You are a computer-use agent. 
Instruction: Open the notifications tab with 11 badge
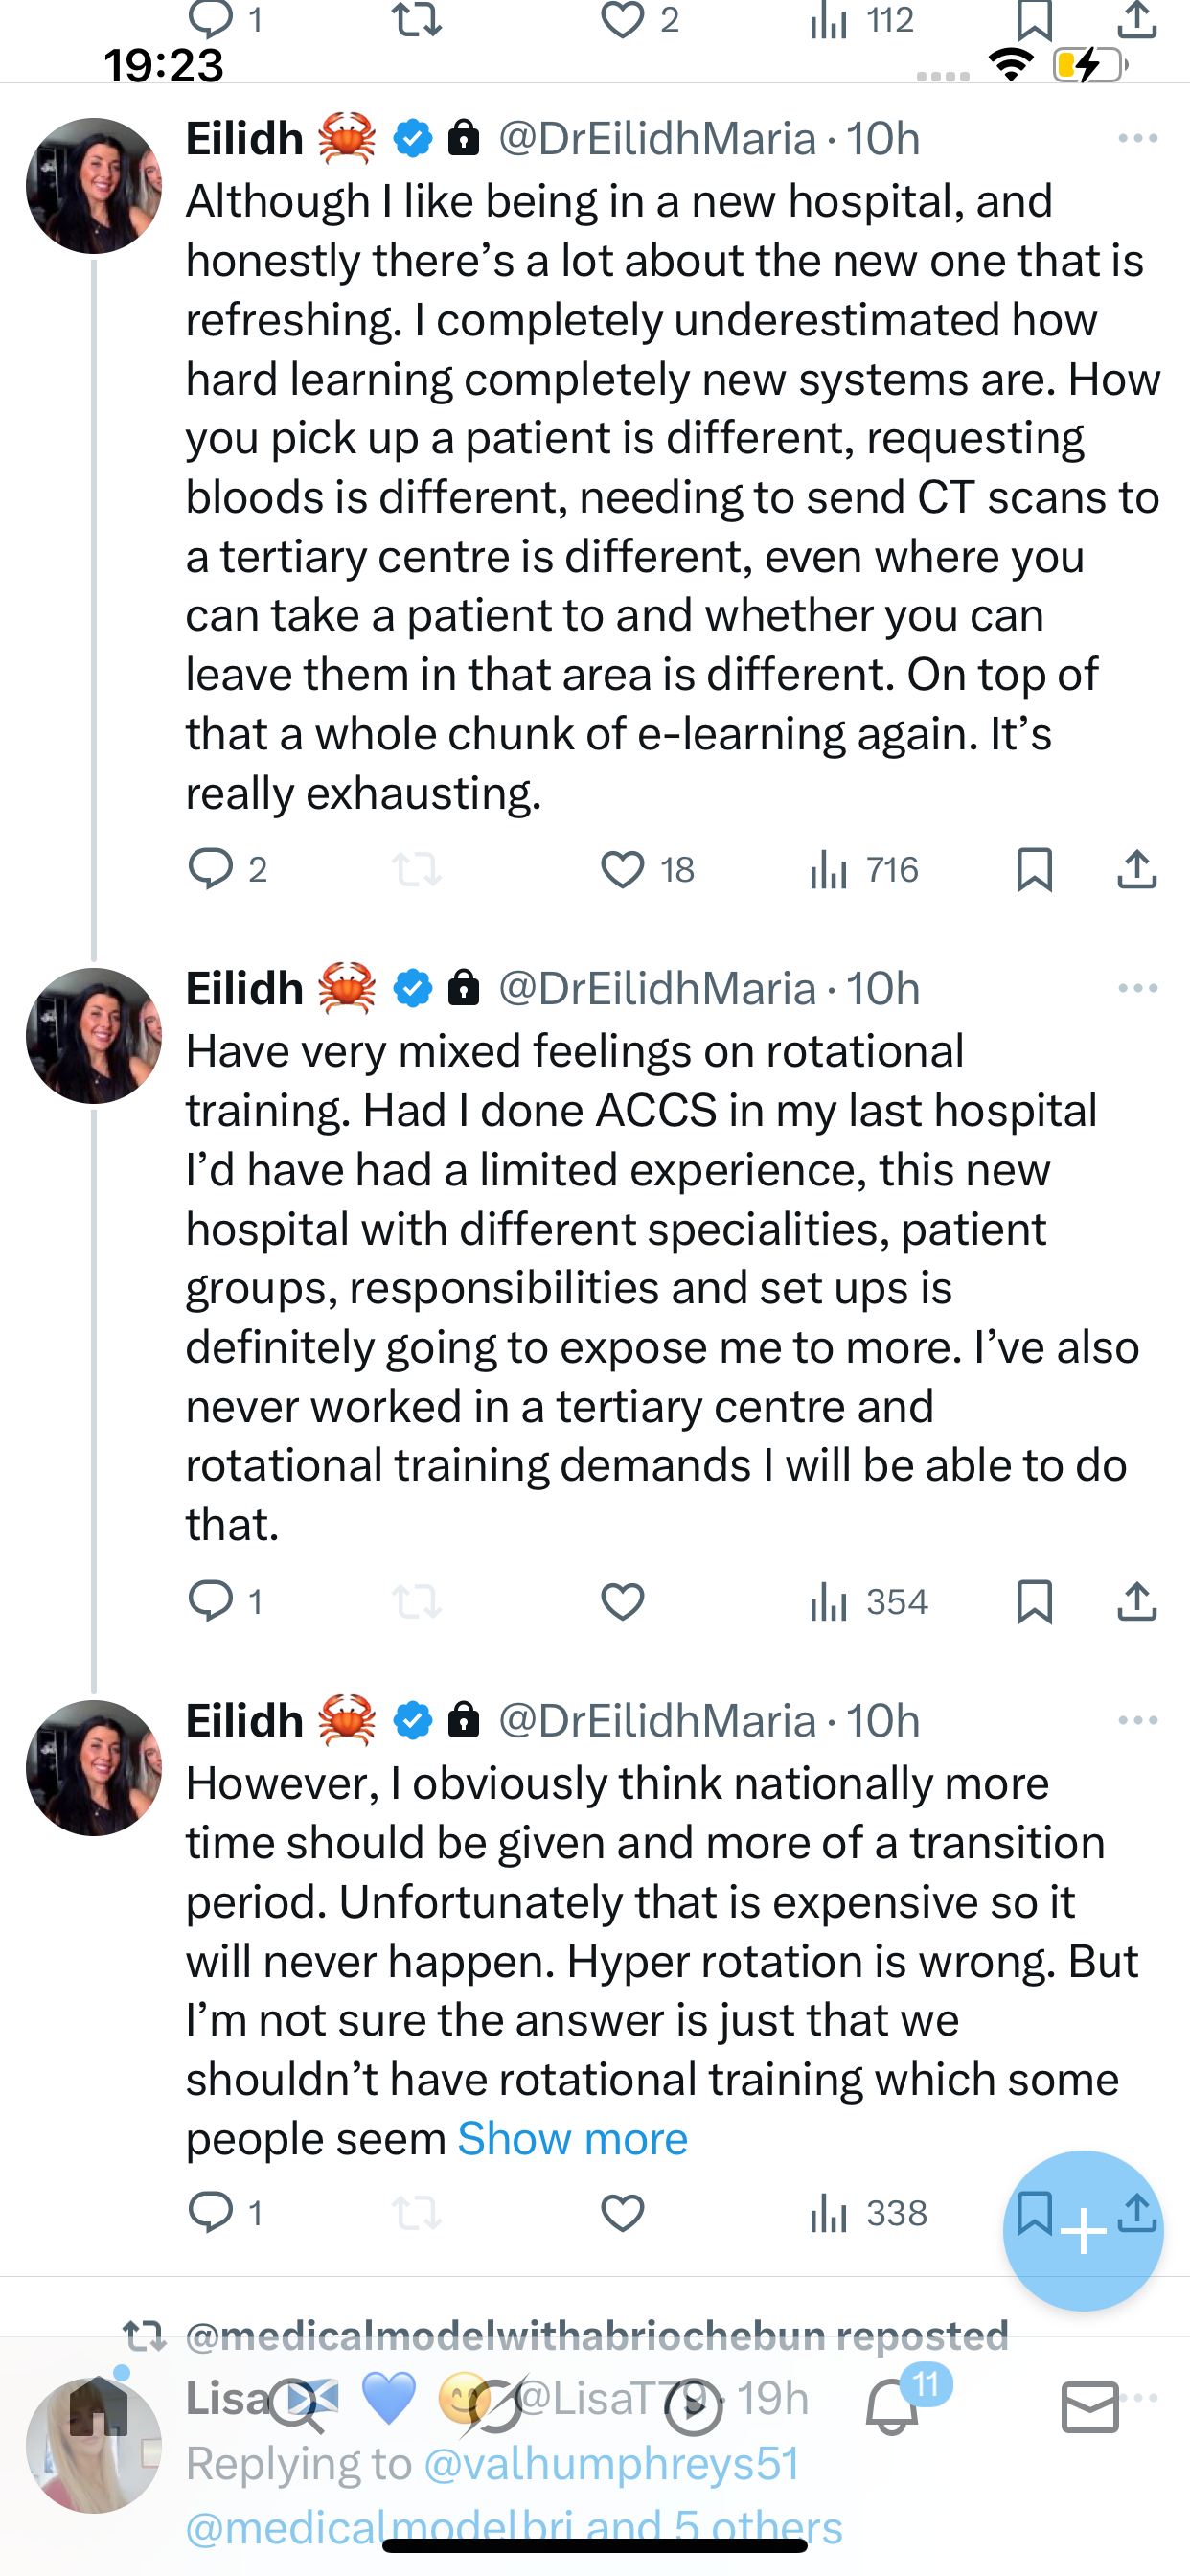[x=892, y=2408]
